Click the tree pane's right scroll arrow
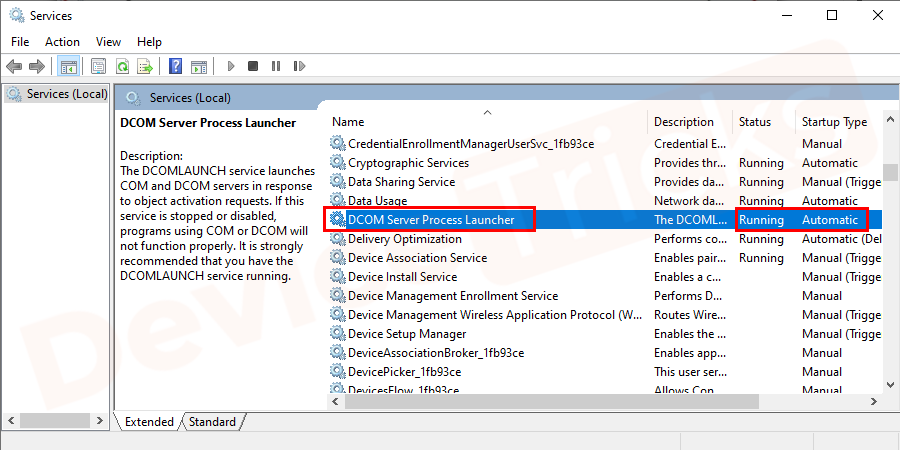900x450 pixels. (100, 420)
